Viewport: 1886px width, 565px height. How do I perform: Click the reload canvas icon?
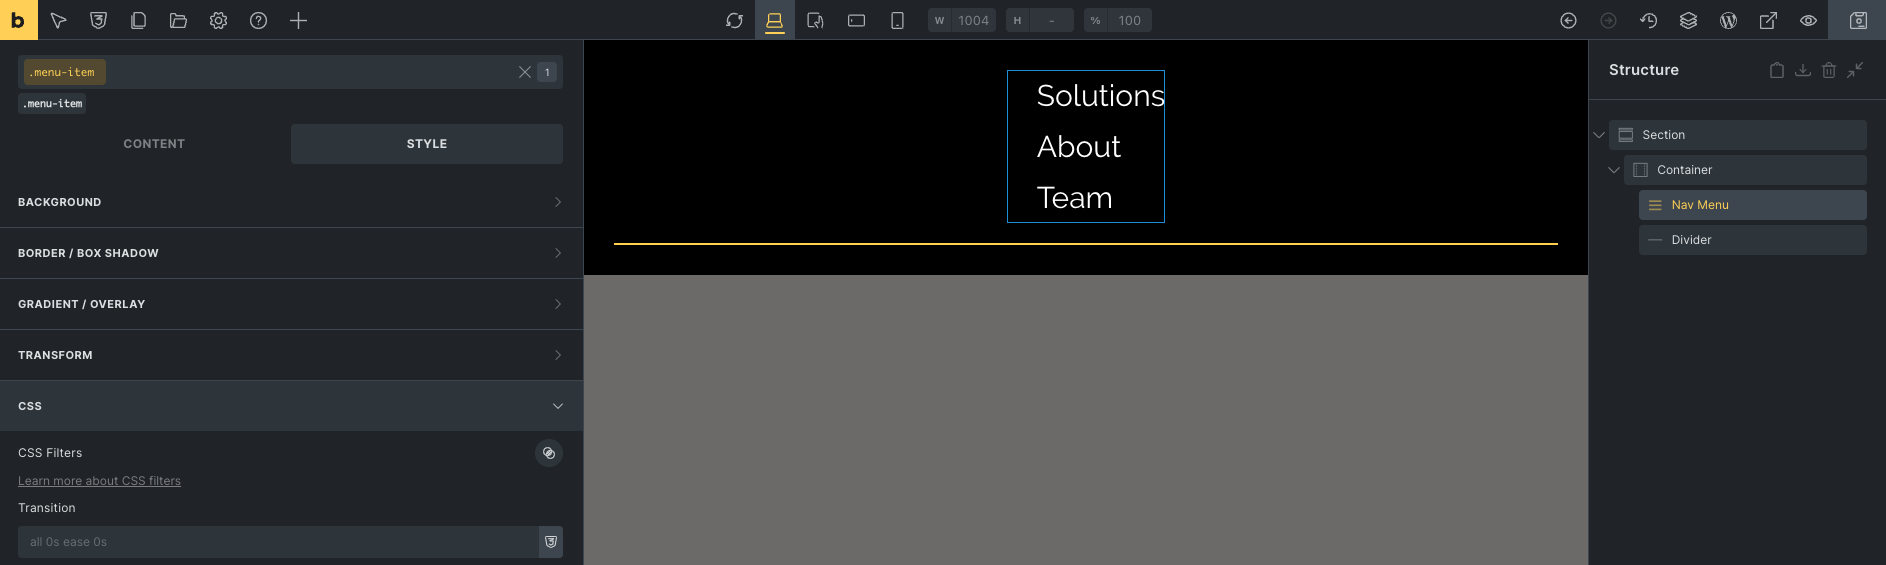(x=734, y=20)
